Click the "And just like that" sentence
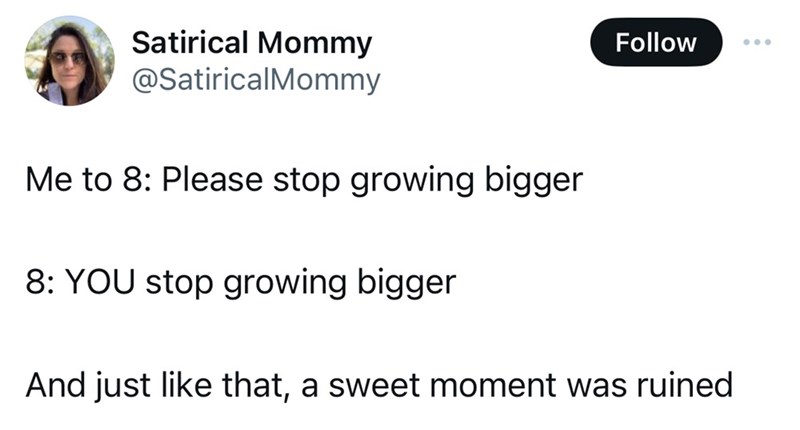The image size is (800, 430). click(x=378, y=383)
